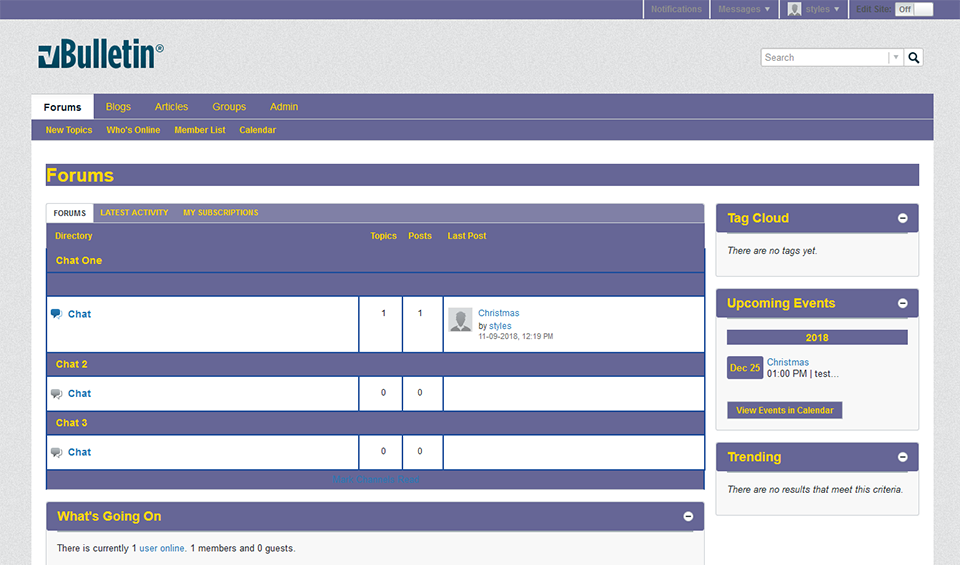Open the styles user menu
Screen dimensions: 960x565
(x=822, y=9)
